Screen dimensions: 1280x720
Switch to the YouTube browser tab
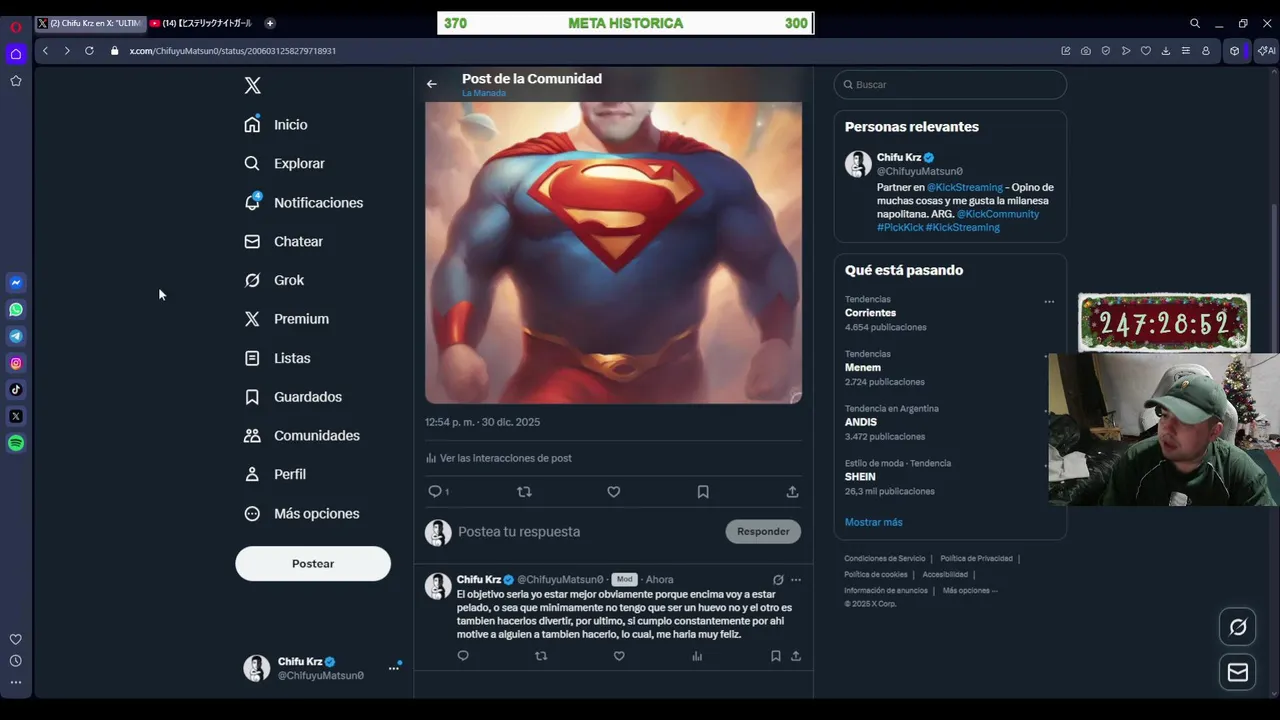(x=201, y=23)
